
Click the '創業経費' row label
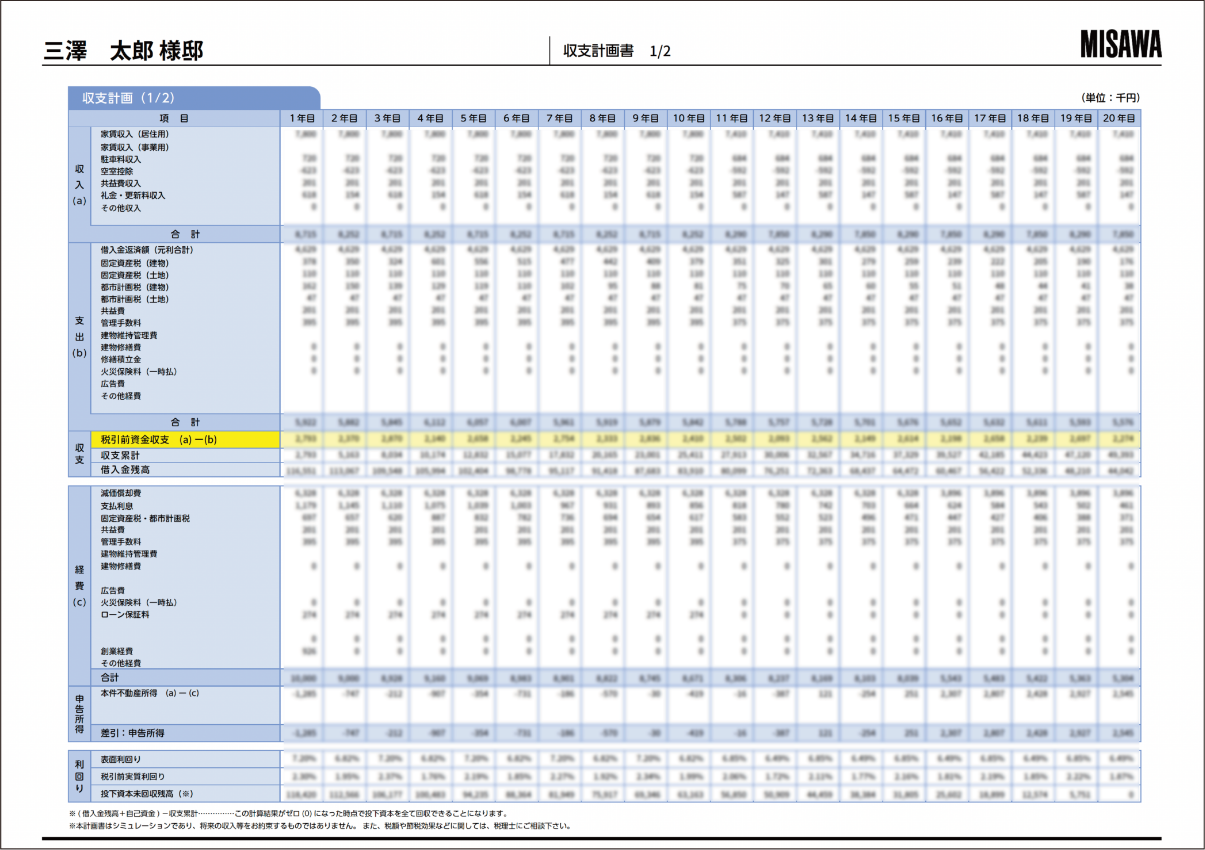click(117, 651)
